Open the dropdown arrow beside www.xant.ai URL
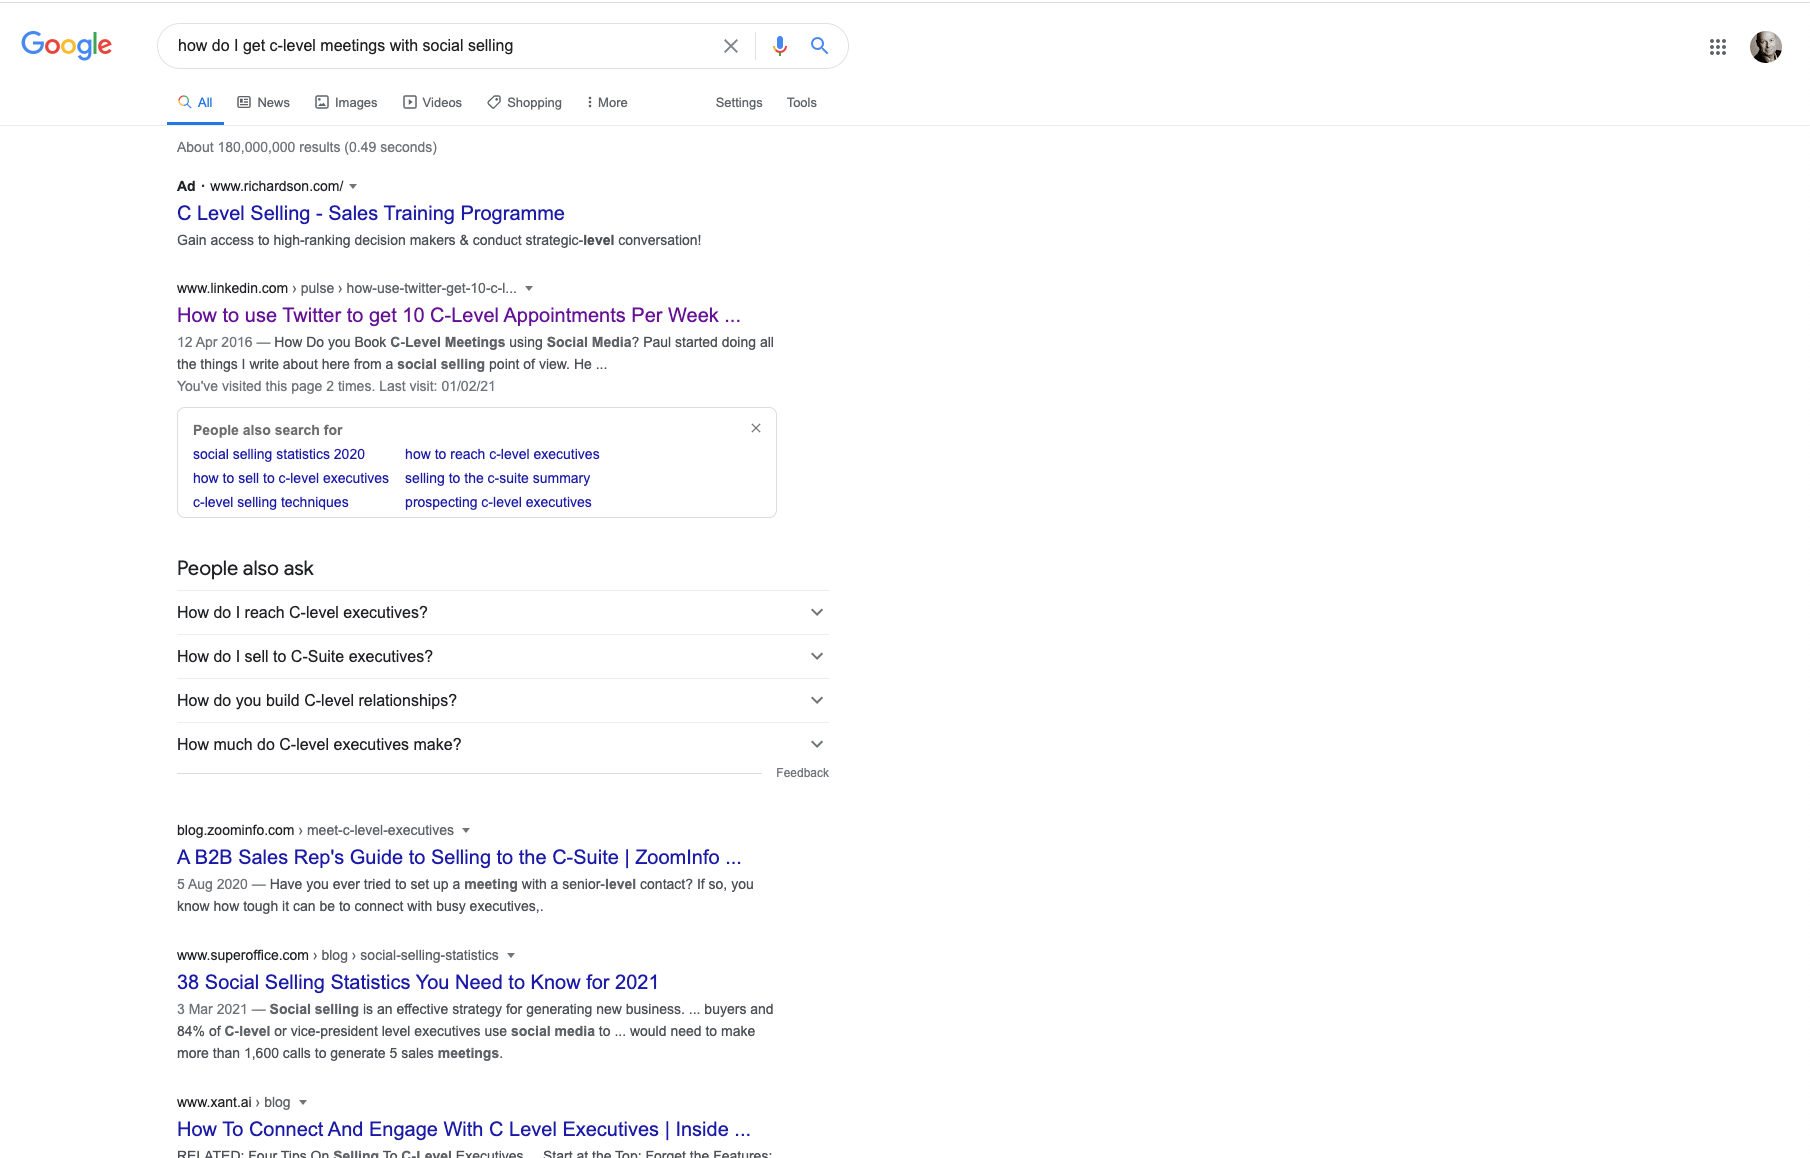The image size is (1810, 1158). pyautogui.click(x=303, y=1102)
